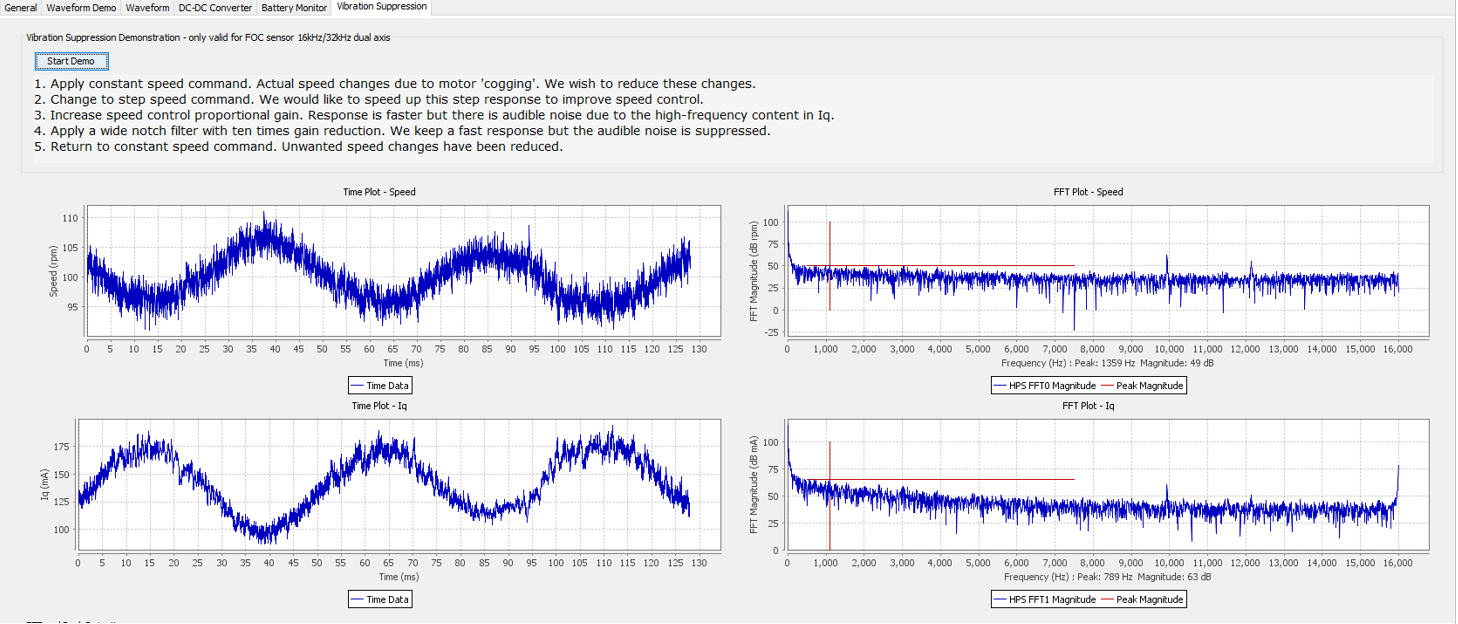Viewport: 1458px width, 624px height.
Task: Click Time Data legend under Iq time plot
Action: 379,600
